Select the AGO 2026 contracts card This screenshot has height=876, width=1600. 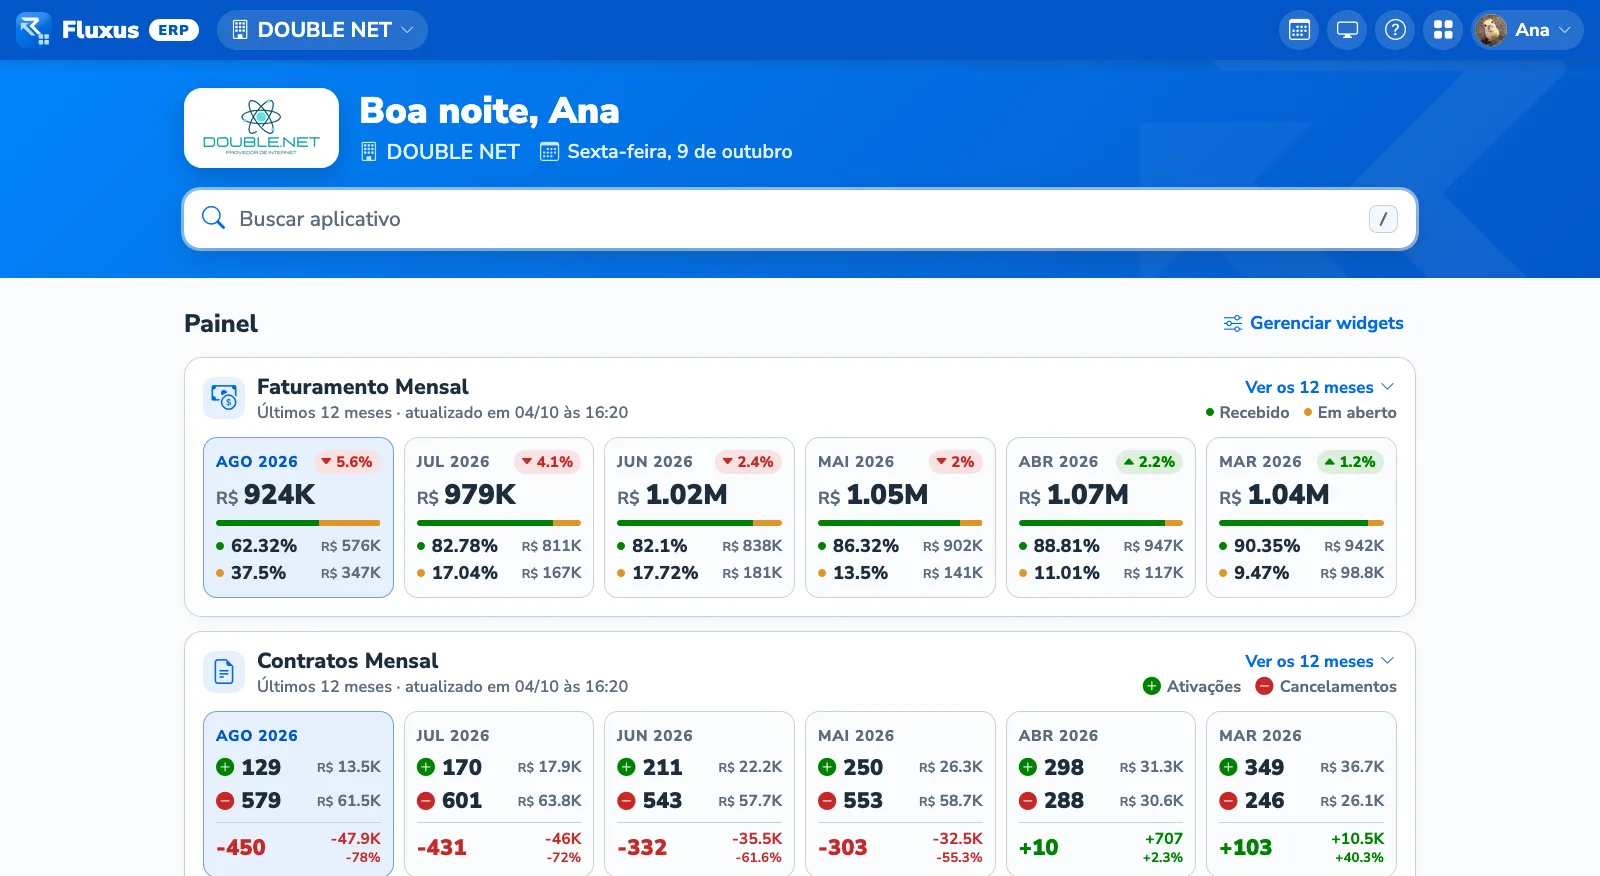pos(298,794)
